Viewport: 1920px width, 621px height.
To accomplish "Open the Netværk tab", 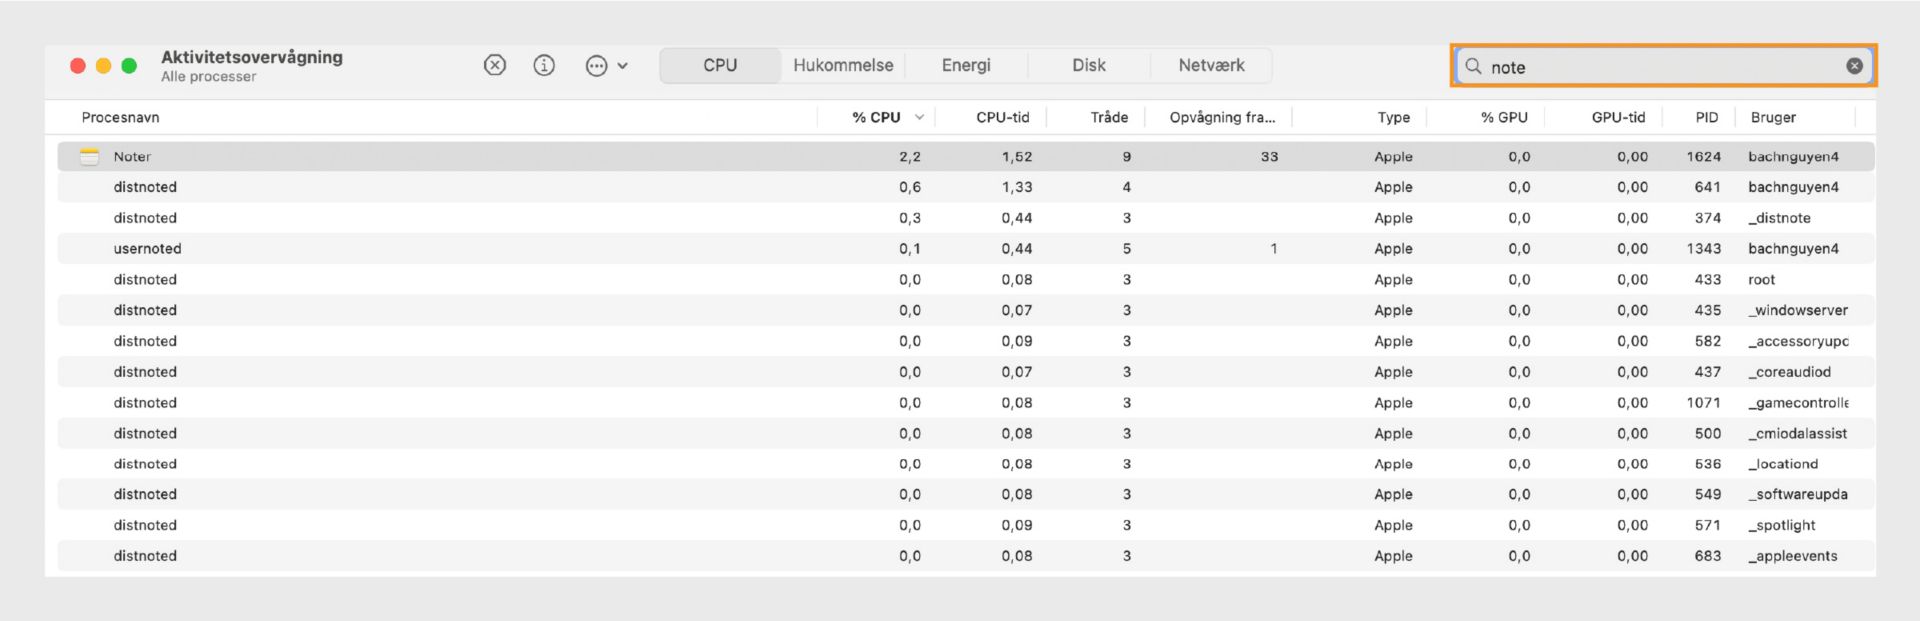I will [x=1211, y=65].
